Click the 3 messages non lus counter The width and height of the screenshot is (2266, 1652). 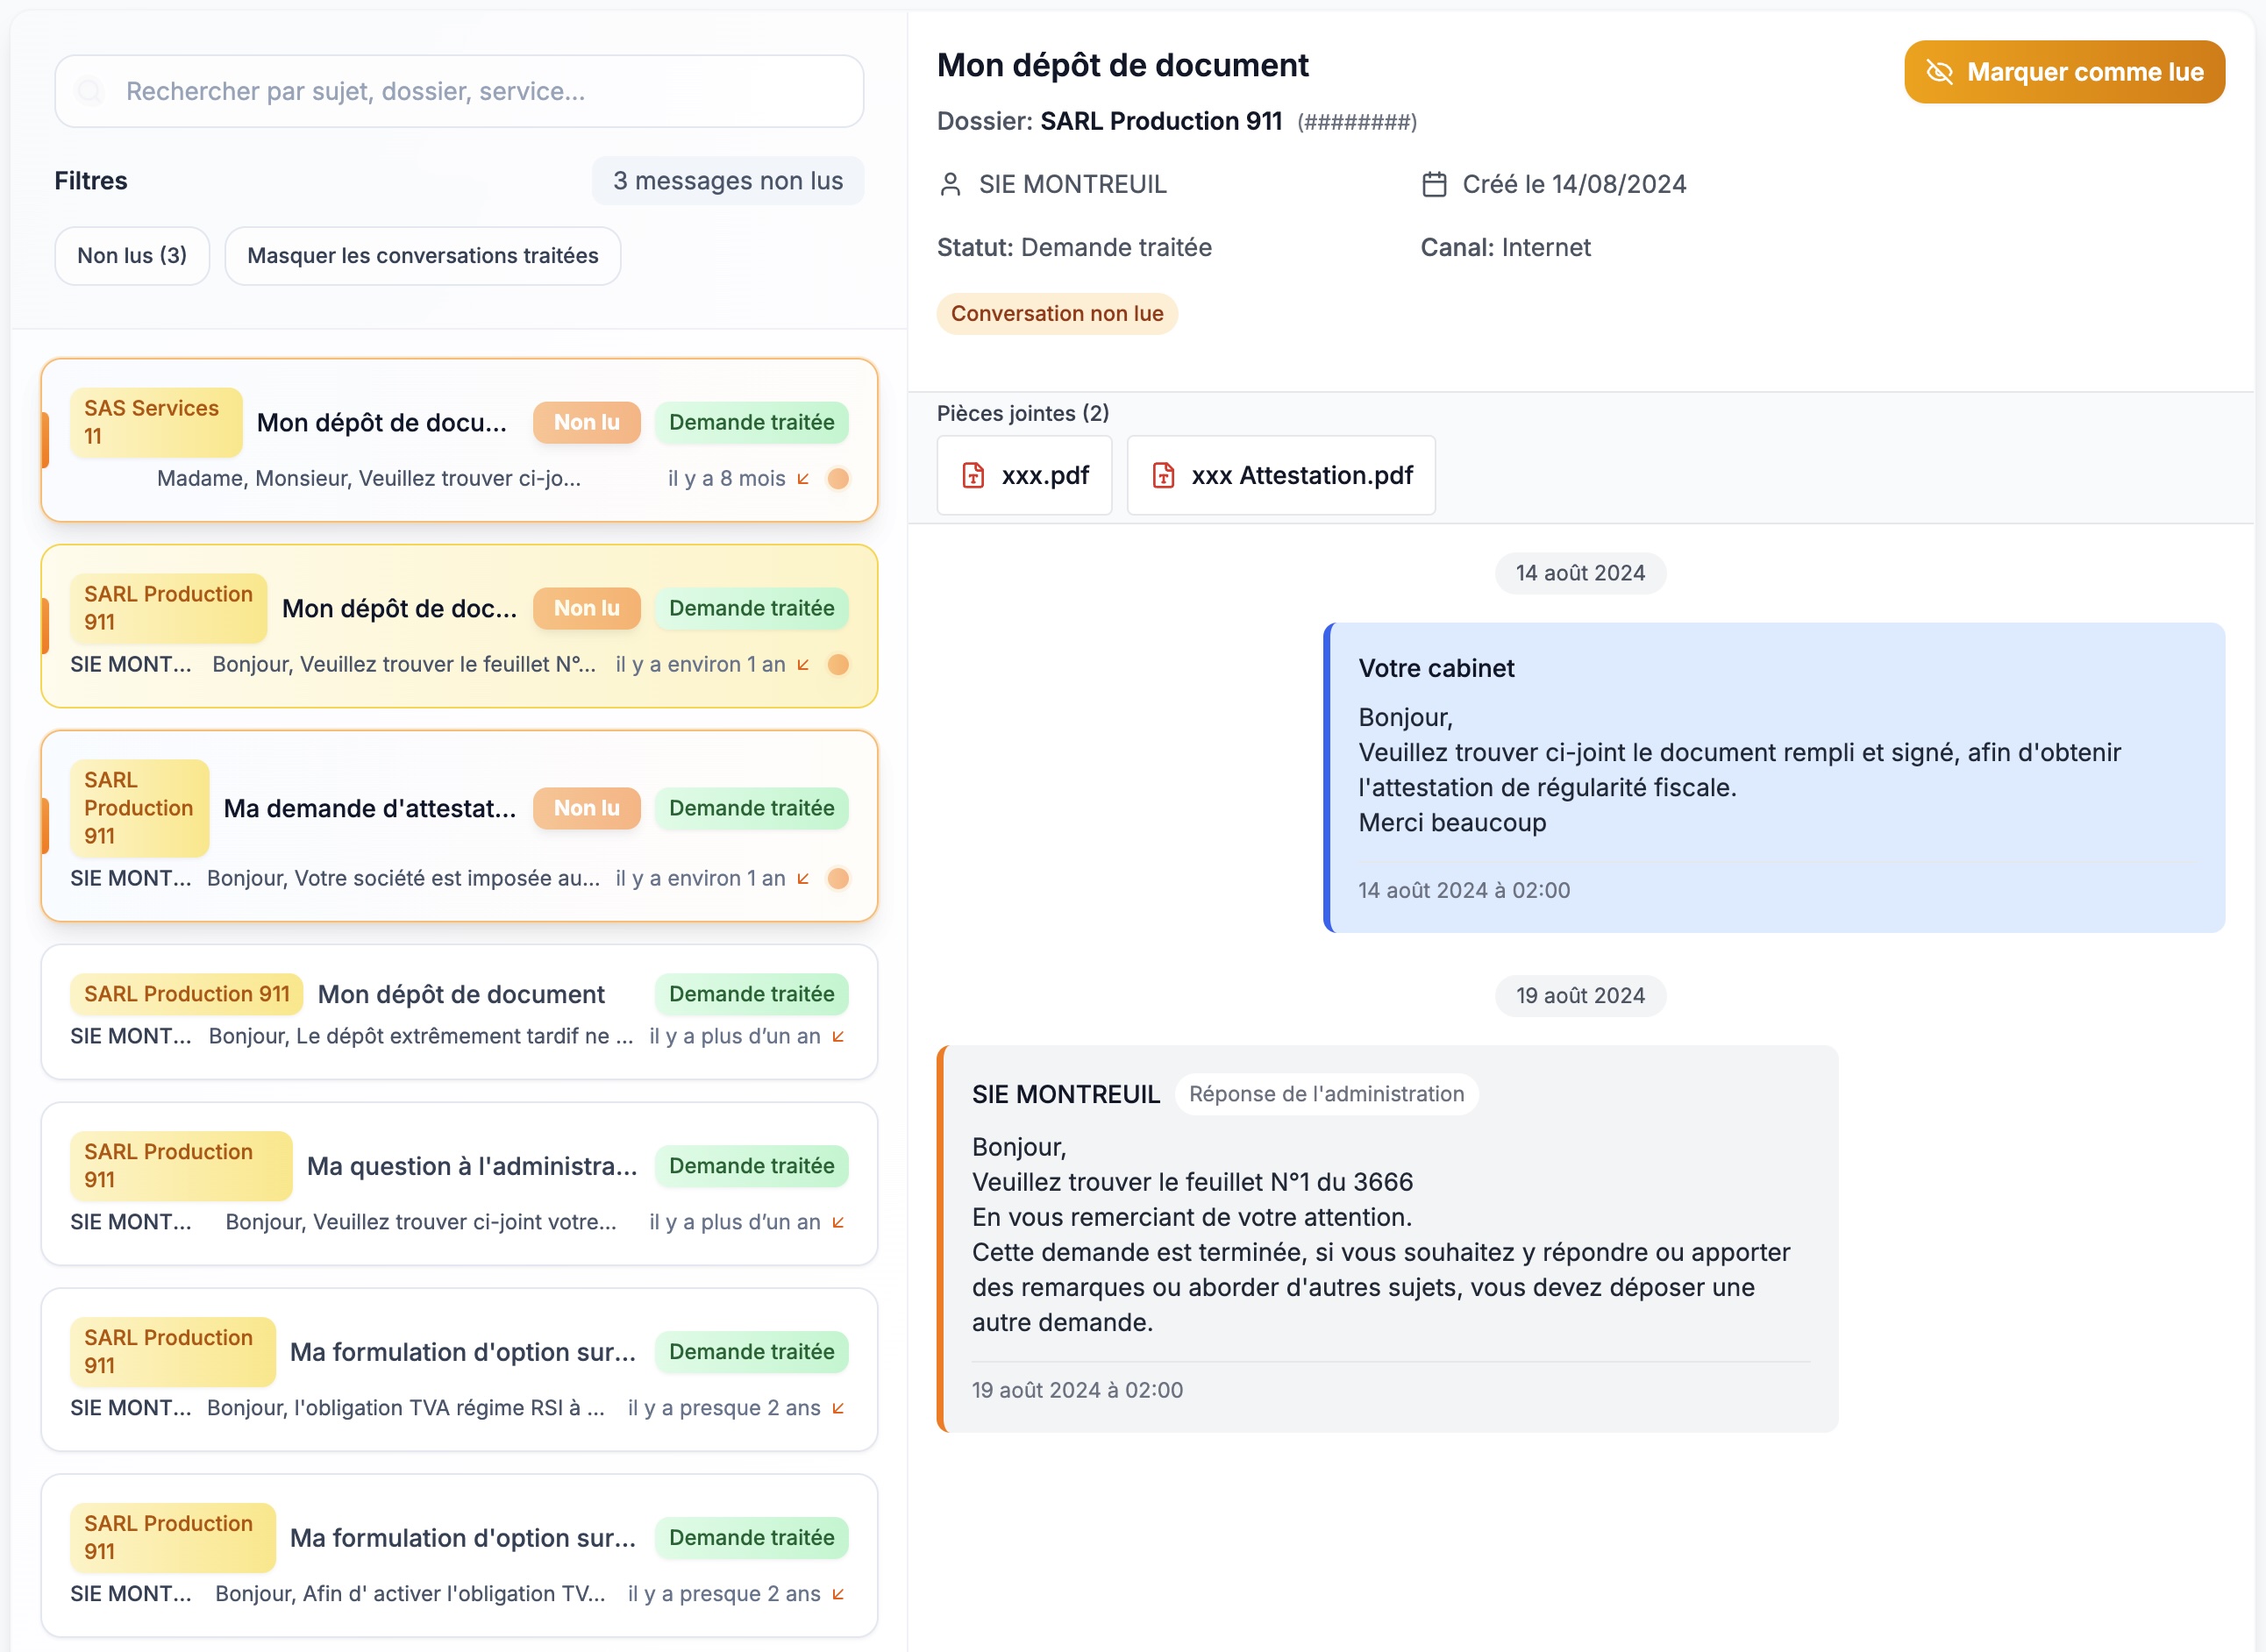(x=728, y=181)
